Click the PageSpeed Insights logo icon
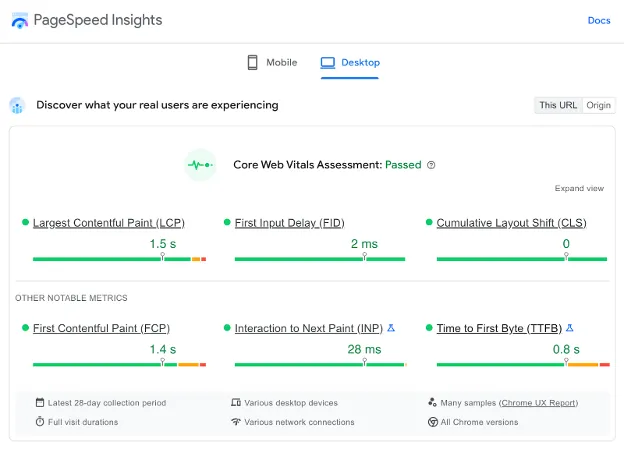The height and width of the screenshot is (449, 624). [20, 20]
